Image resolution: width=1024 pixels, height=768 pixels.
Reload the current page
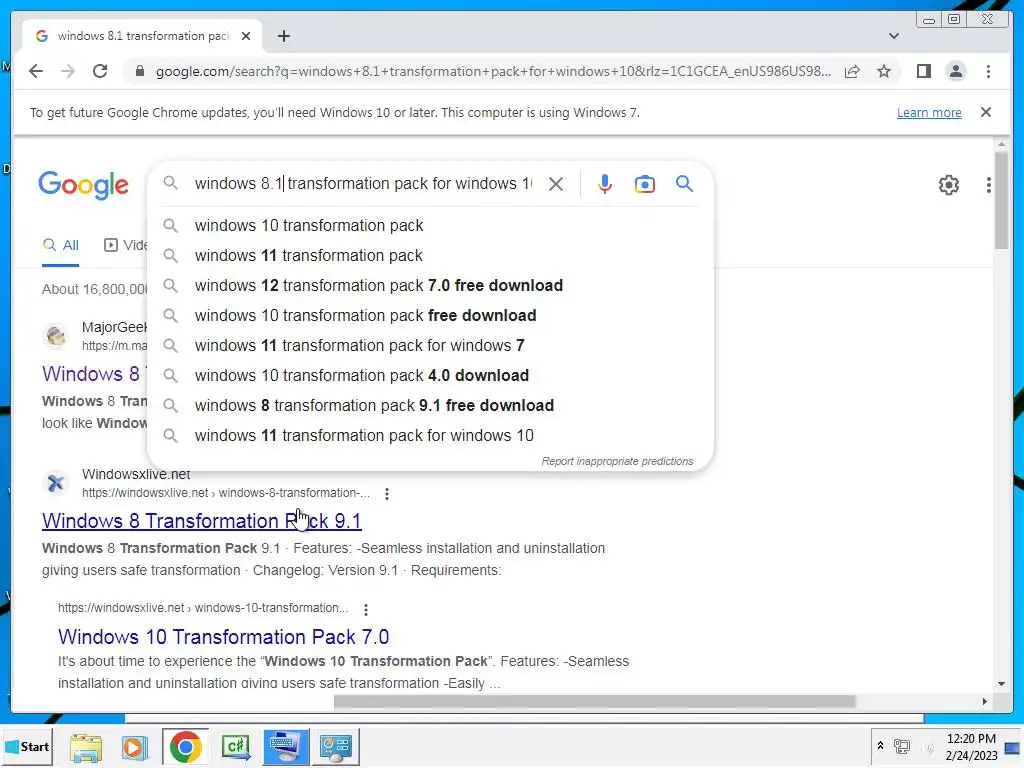(100, 71)
